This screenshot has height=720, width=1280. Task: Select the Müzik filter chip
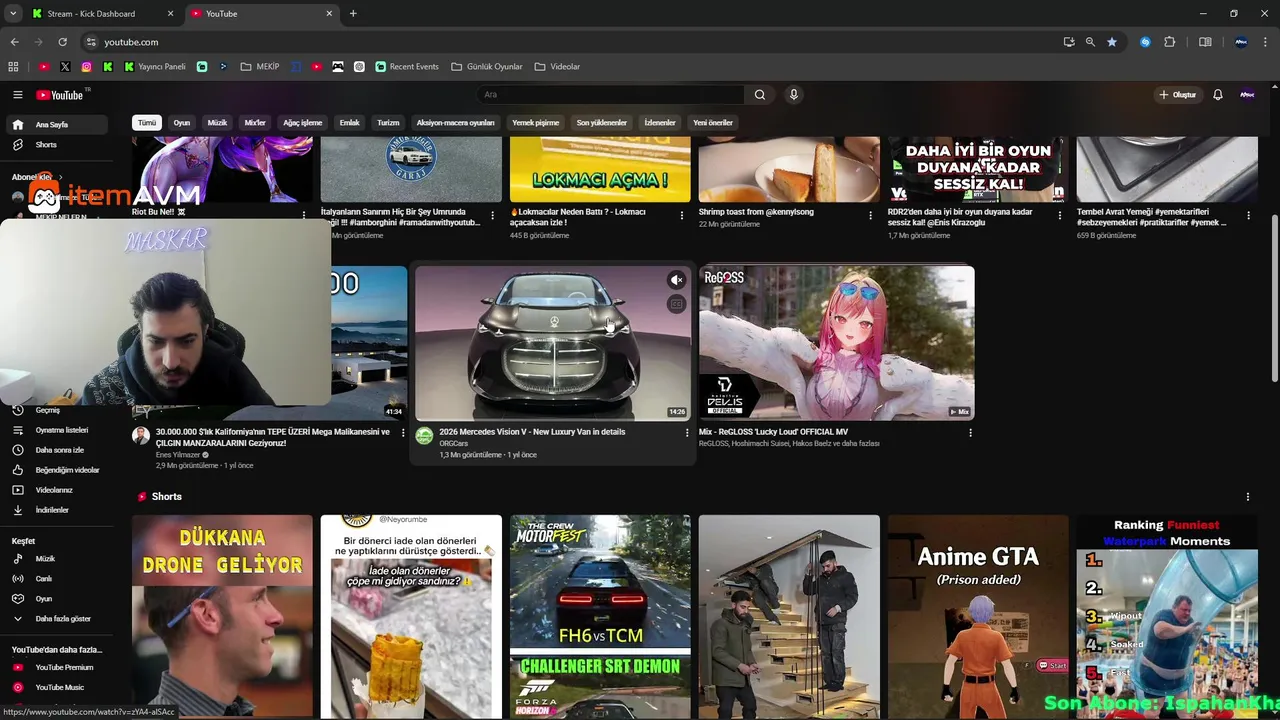point(217,123)
